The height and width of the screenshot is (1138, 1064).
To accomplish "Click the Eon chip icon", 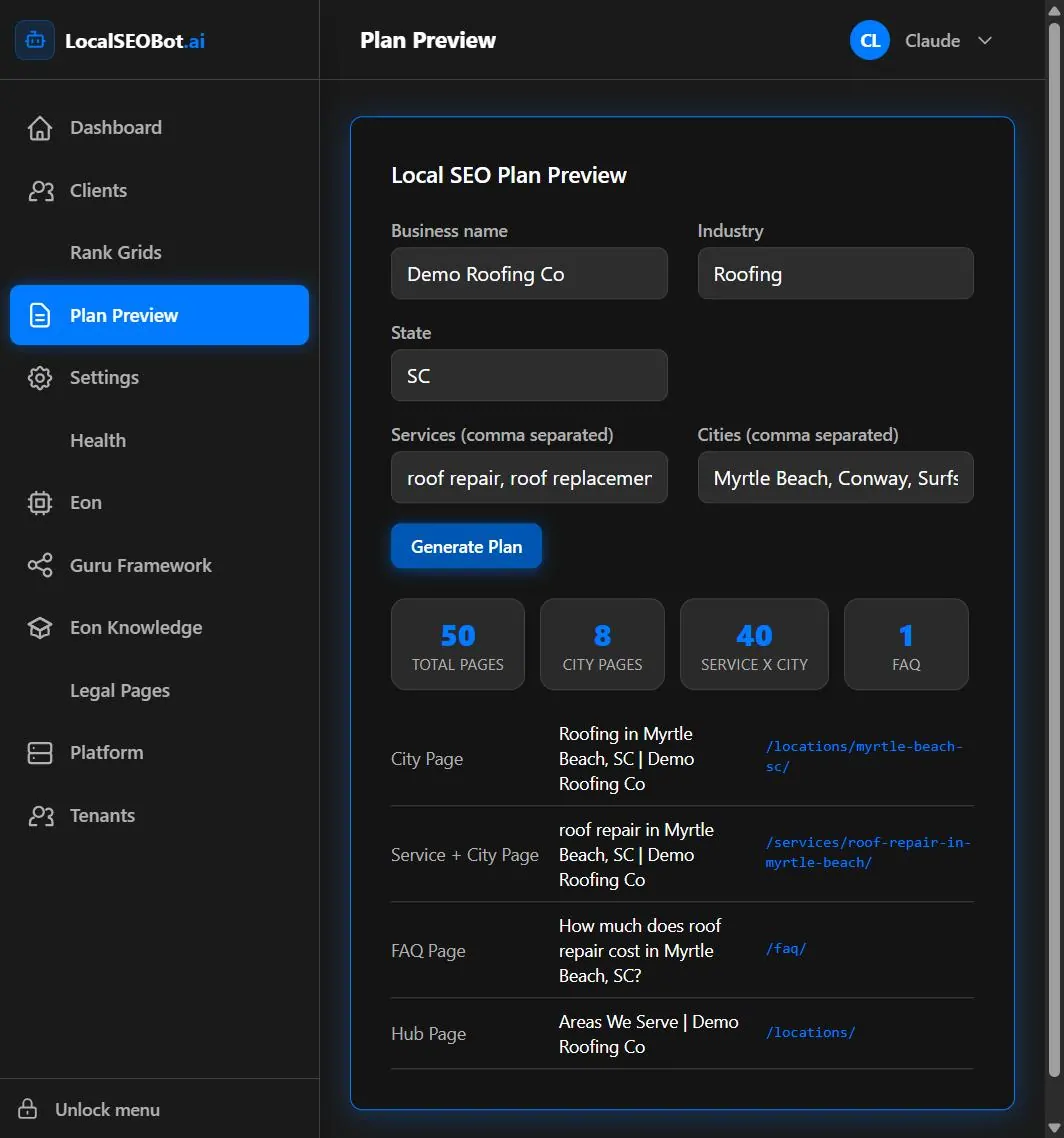I will click(x=40, y=503).
